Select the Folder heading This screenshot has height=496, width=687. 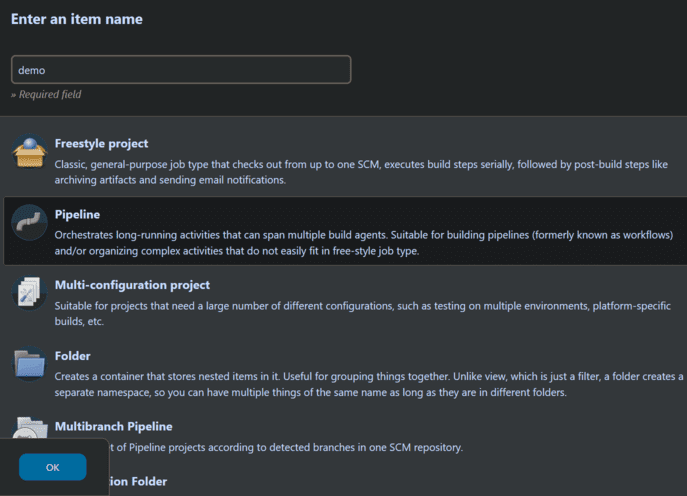coord(73,355)
